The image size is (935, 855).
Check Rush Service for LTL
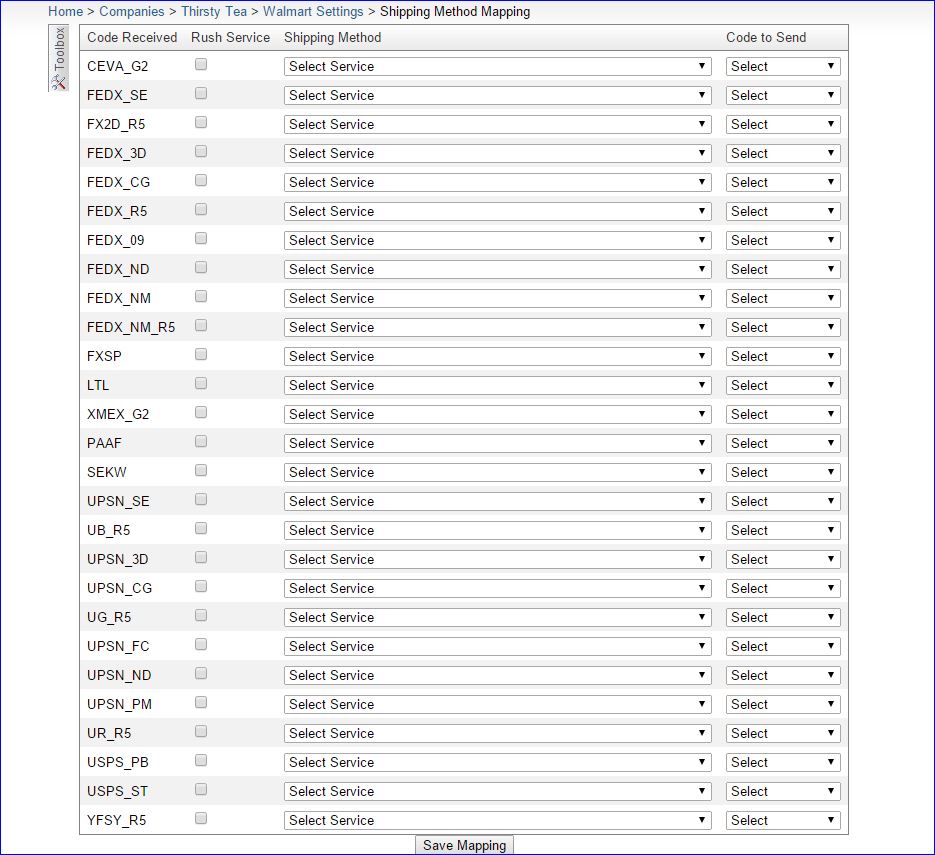pyautogui.click(x=201, y=383)
